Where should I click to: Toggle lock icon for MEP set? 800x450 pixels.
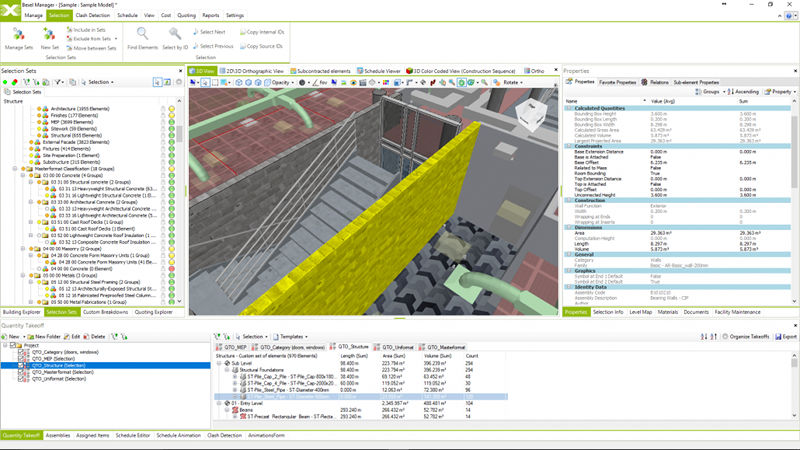point(163,121)
